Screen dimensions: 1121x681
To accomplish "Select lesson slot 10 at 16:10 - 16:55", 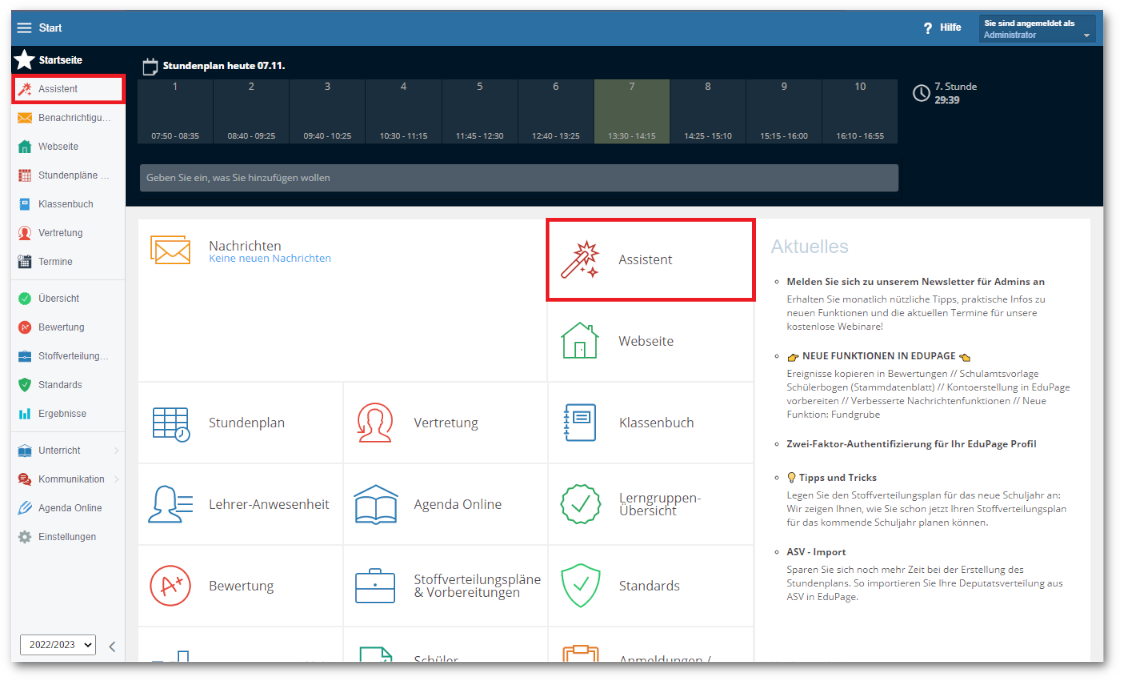I will pyautogui.click(x=860, y=111).
